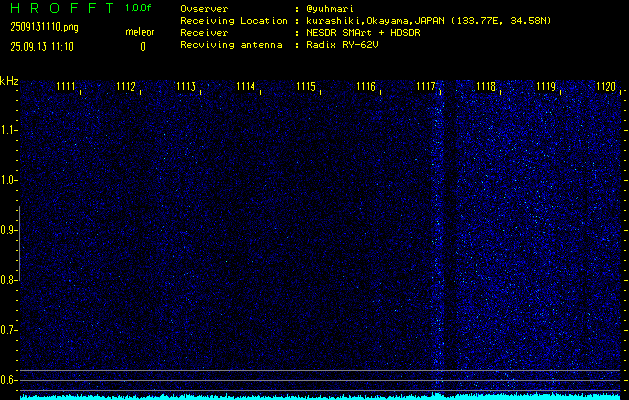
Task: Click the 1113 time marker
Action: pos(186,86)
